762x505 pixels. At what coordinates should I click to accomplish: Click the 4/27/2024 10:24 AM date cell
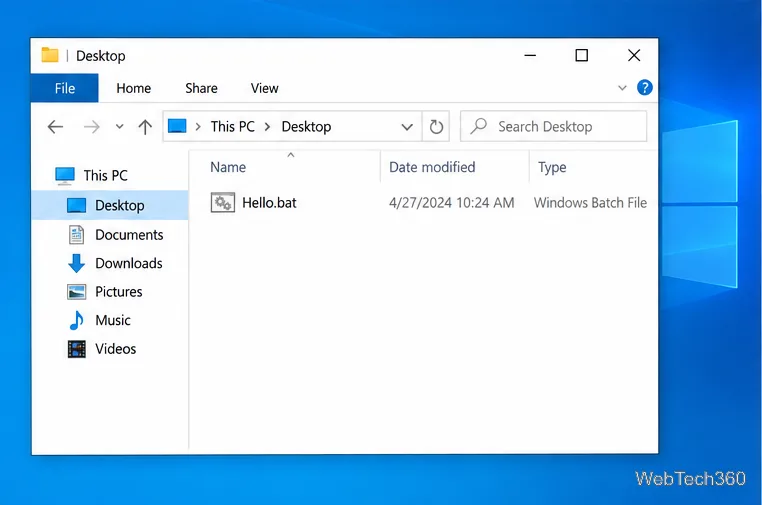(451, 203)
